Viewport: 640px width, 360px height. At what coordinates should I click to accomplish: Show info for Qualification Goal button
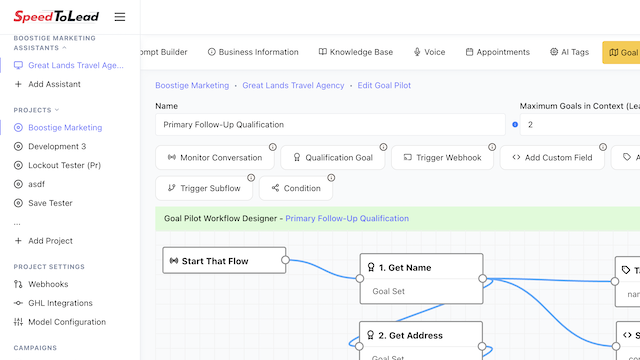[x=383, y=147]
